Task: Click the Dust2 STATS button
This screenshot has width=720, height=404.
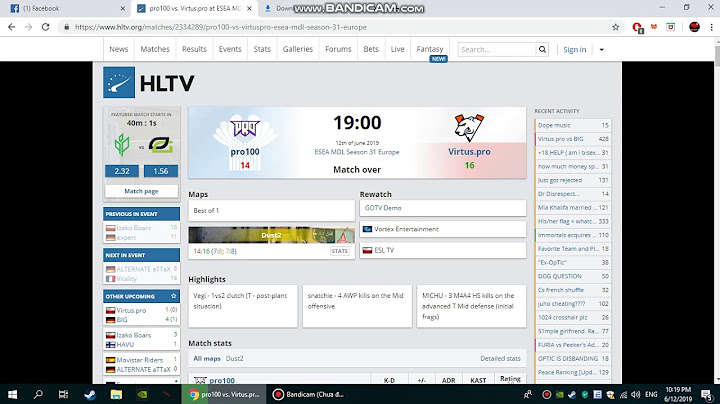Action: click(339, 251)
